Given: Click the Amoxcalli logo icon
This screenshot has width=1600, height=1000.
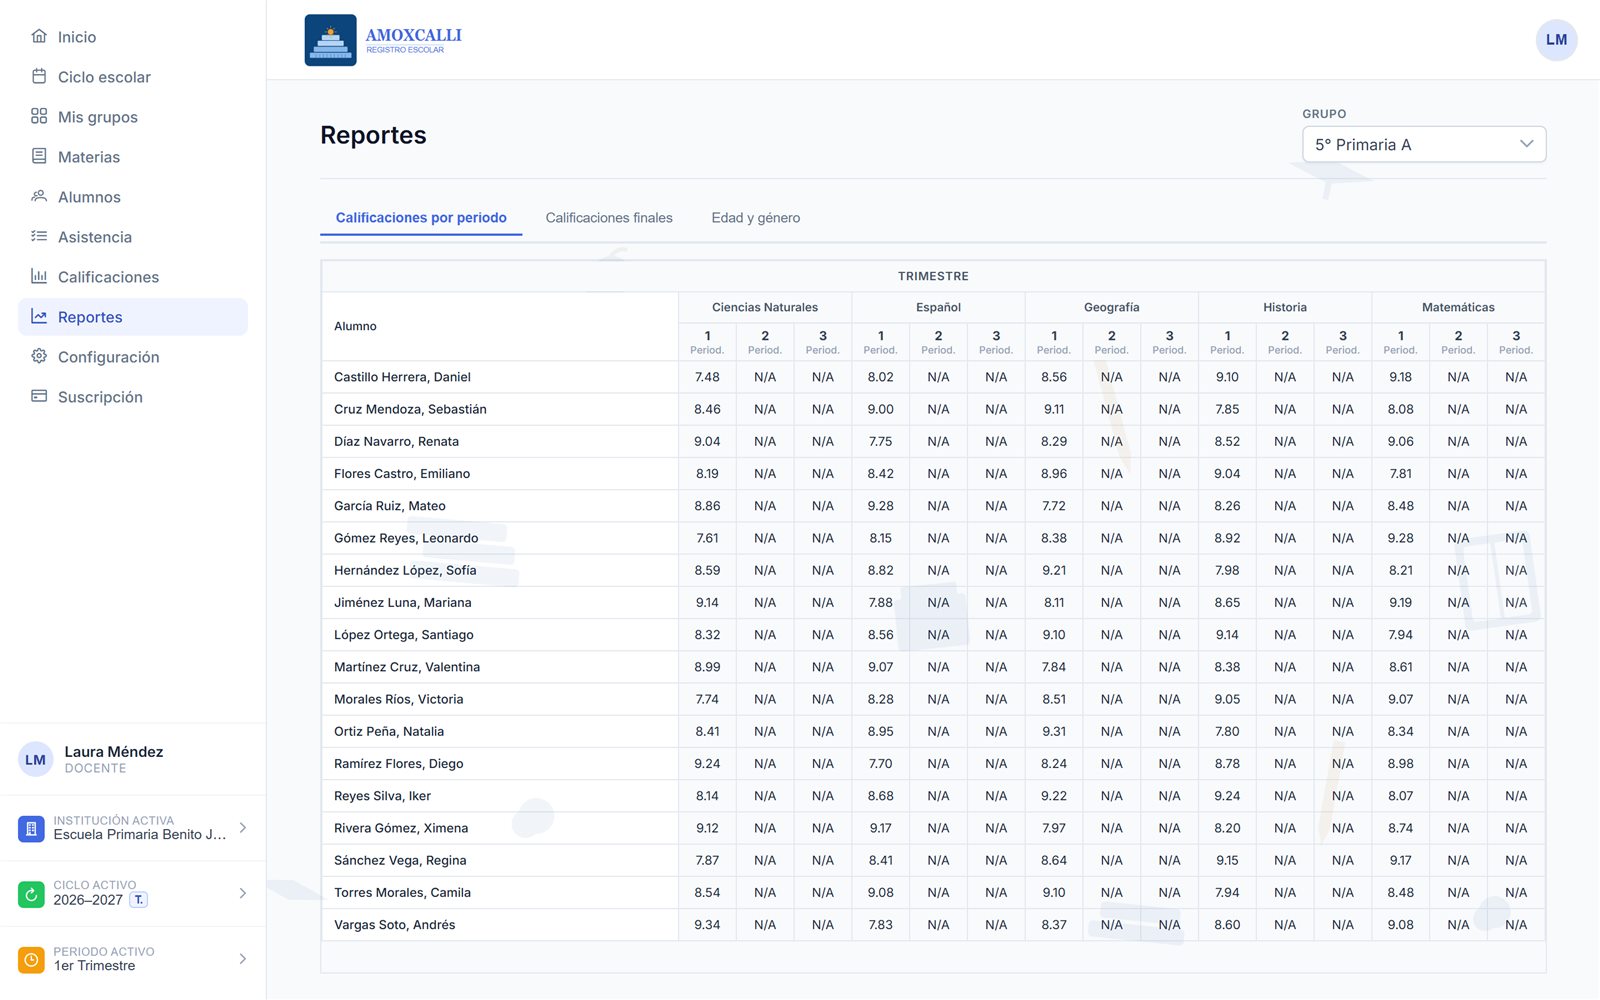Looking at the screenshot, I should pyautogui.click(x=330, y=40).
